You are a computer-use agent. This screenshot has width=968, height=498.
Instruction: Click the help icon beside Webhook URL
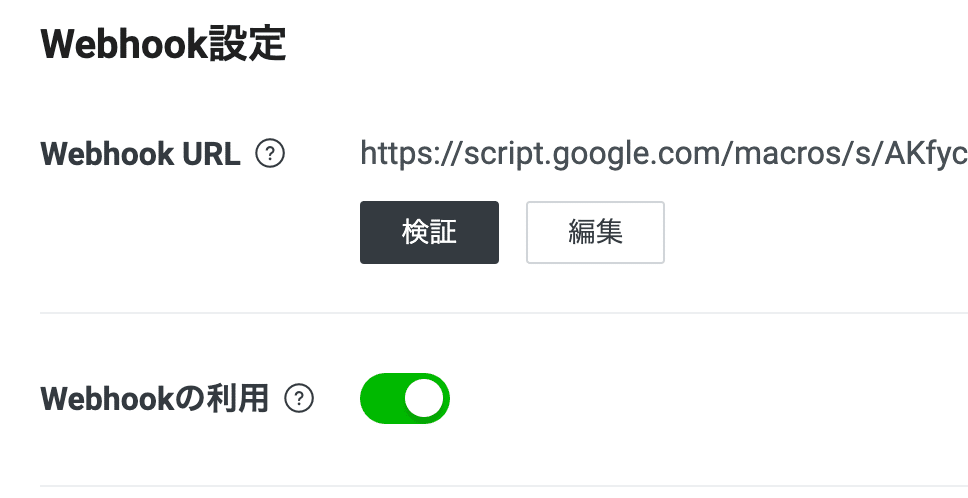[270, 154]
